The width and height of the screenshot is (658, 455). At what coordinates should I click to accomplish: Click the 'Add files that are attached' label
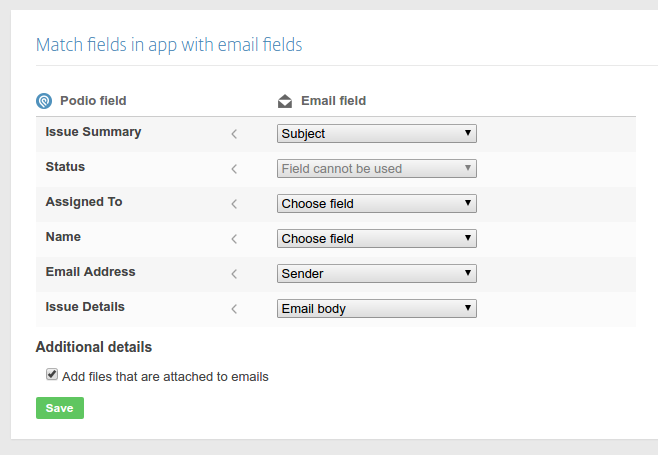[x=165, y=377]
